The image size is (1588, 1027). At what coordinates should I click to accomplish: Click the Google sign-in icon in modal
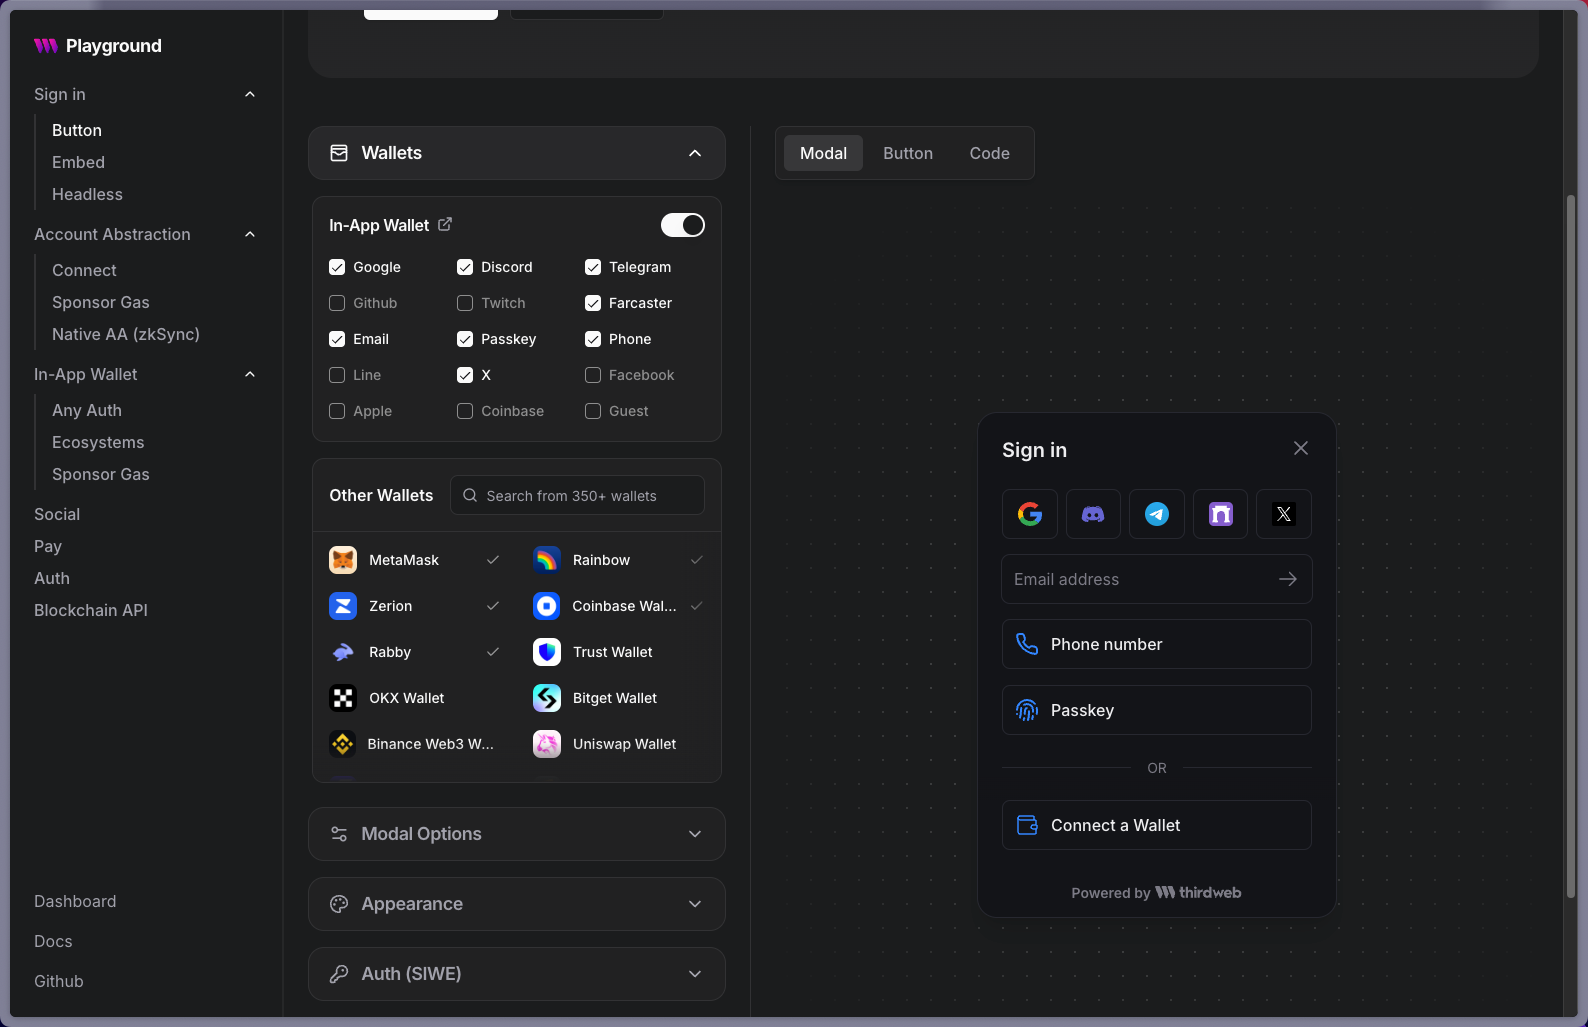[x=1030, y=514]
